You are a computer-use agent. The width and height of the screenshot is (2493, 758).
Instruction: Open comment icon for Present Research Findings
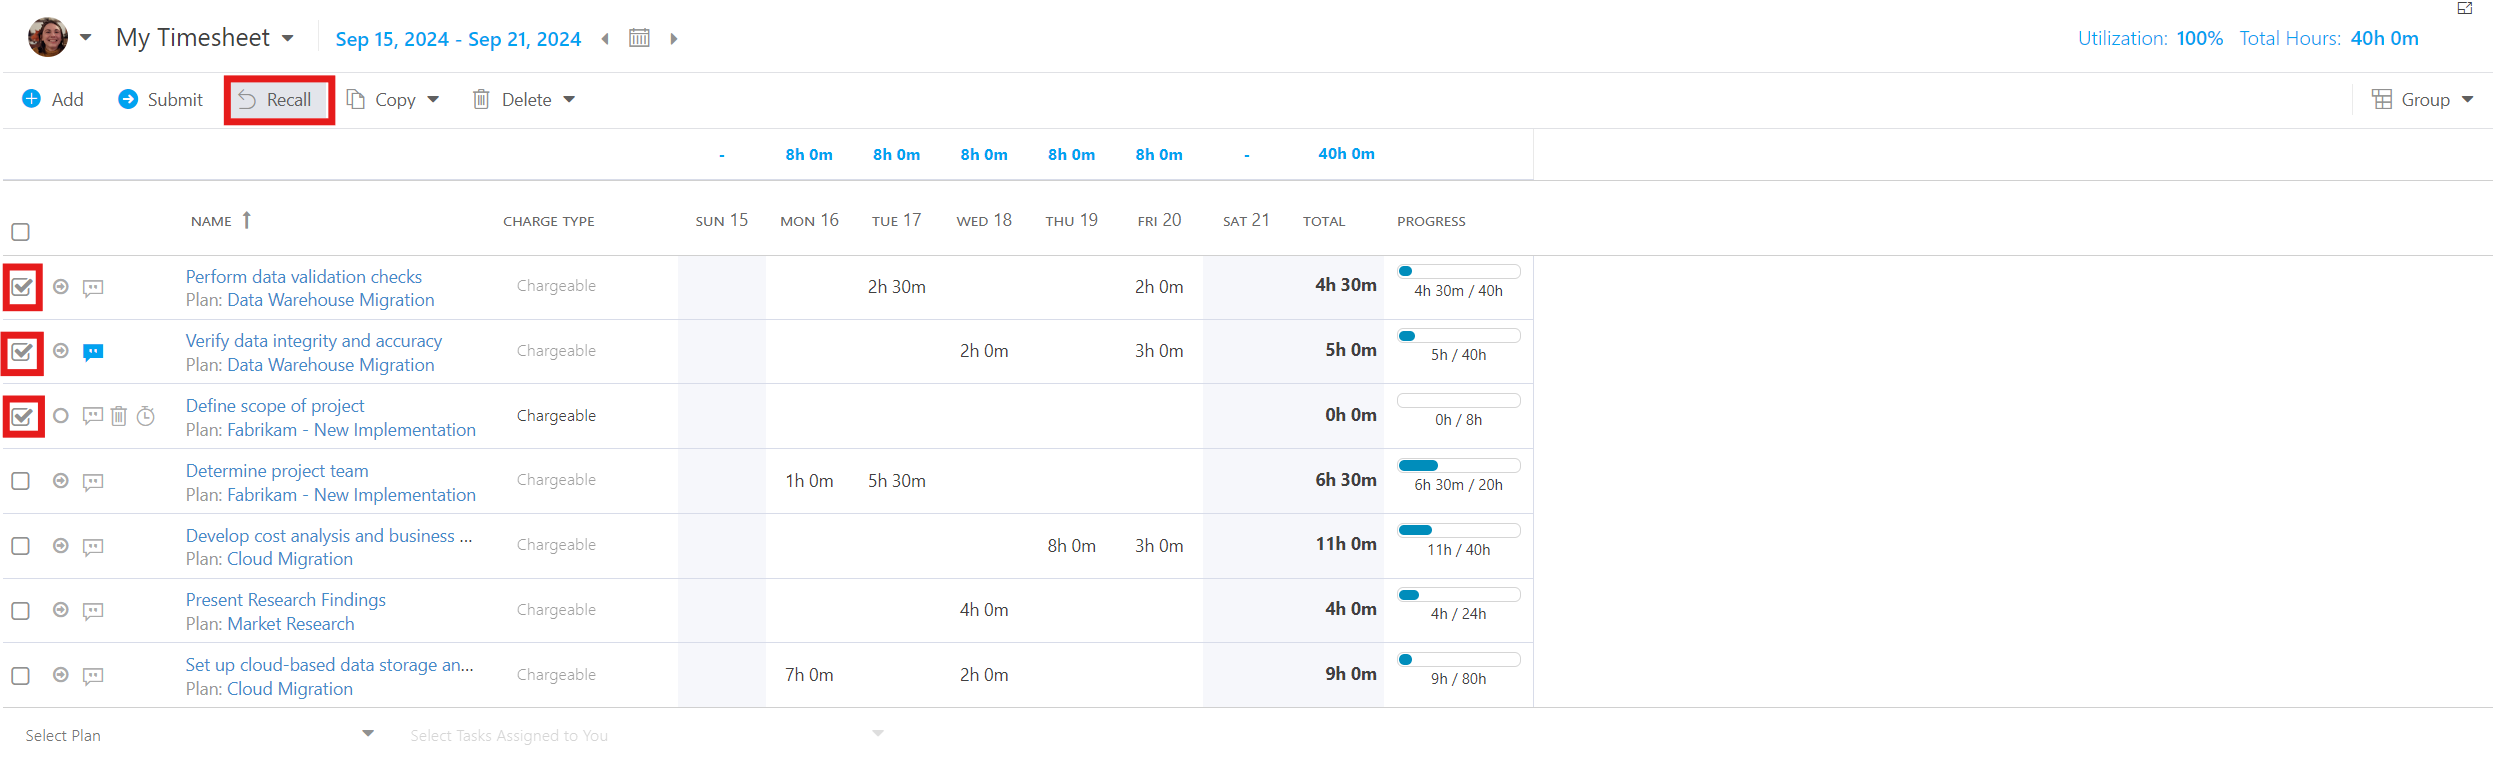point(93,611)
